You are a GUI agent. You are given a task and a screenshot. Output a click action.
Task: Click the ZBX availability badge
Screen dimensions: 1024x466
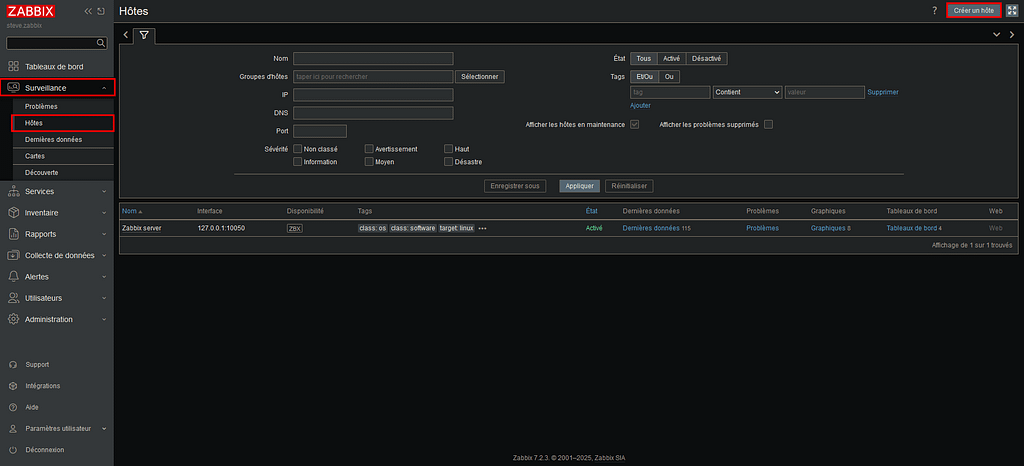294,228
